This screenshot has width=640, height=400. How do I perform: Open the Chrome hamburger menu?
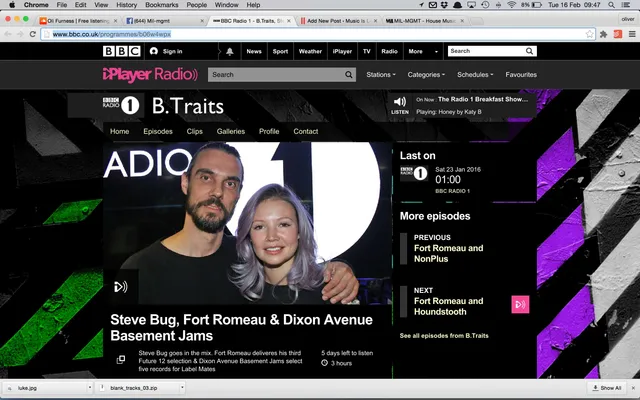point(632,34)
